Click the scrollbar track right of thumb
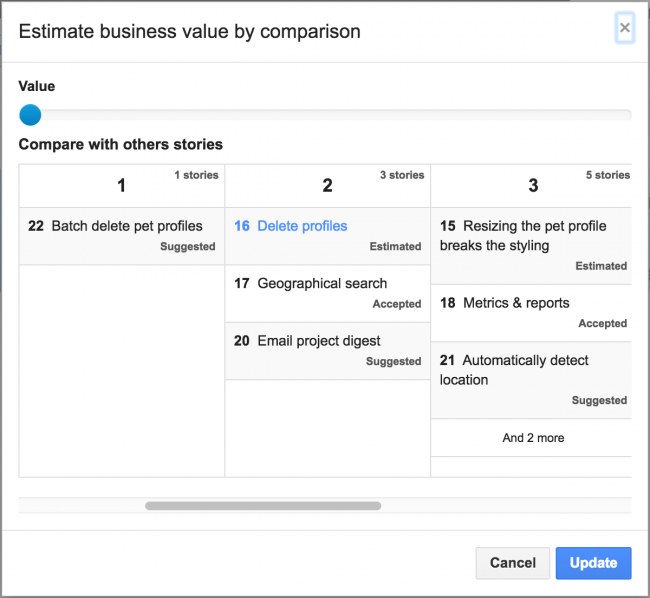This screenshot has width=650, height=598. [x=507, y=506]
